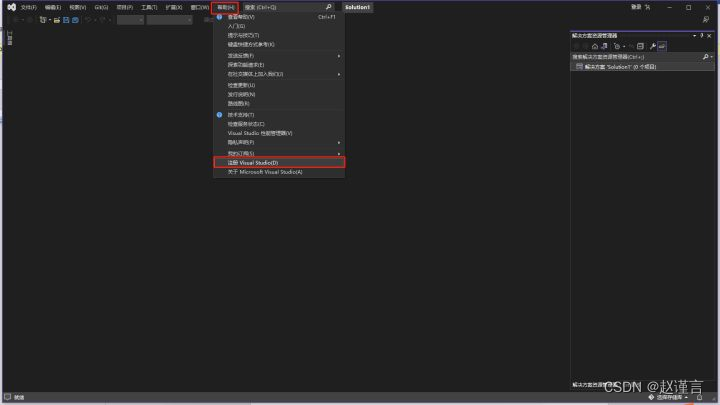The image size is (720, 405).
Task: Open the solution platforms combo box
Action: [x=169, y=20]
